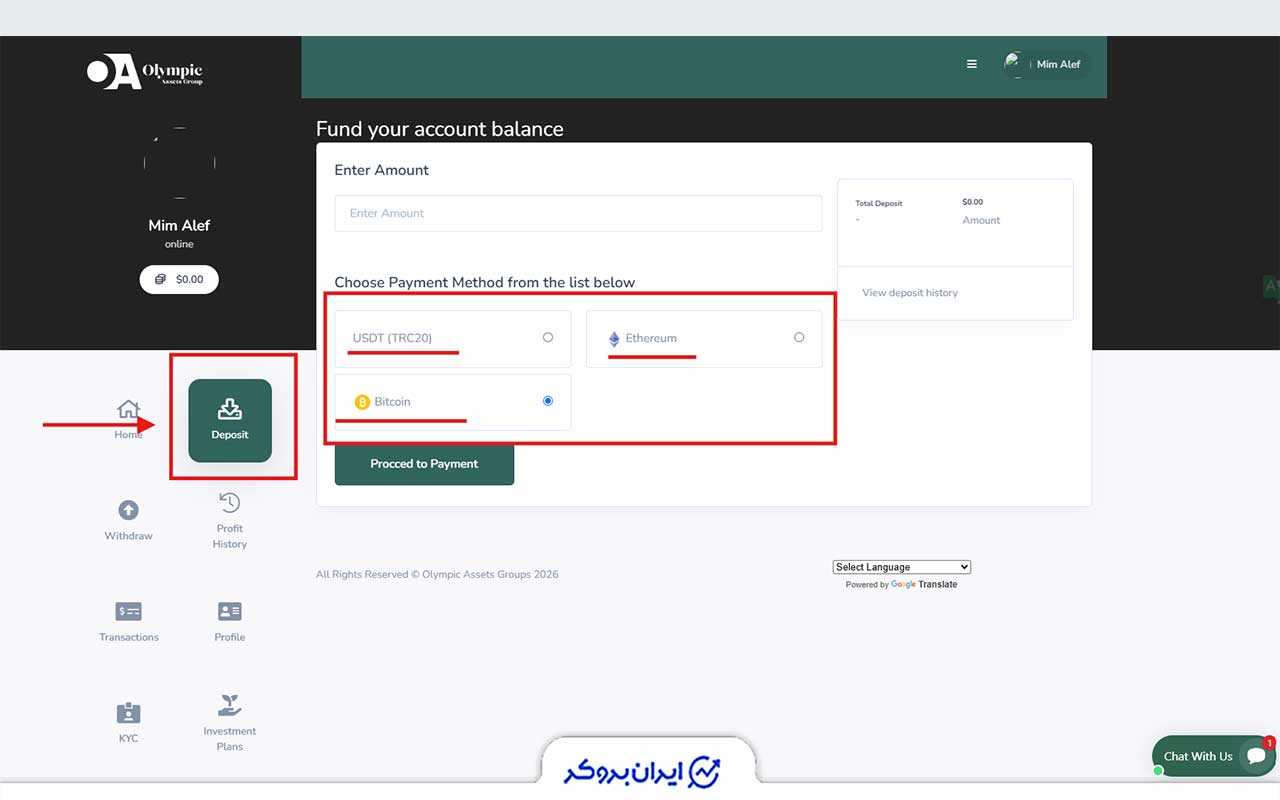
Task: Click the Withdraw up-arrow icon
Action: (128, 510)
